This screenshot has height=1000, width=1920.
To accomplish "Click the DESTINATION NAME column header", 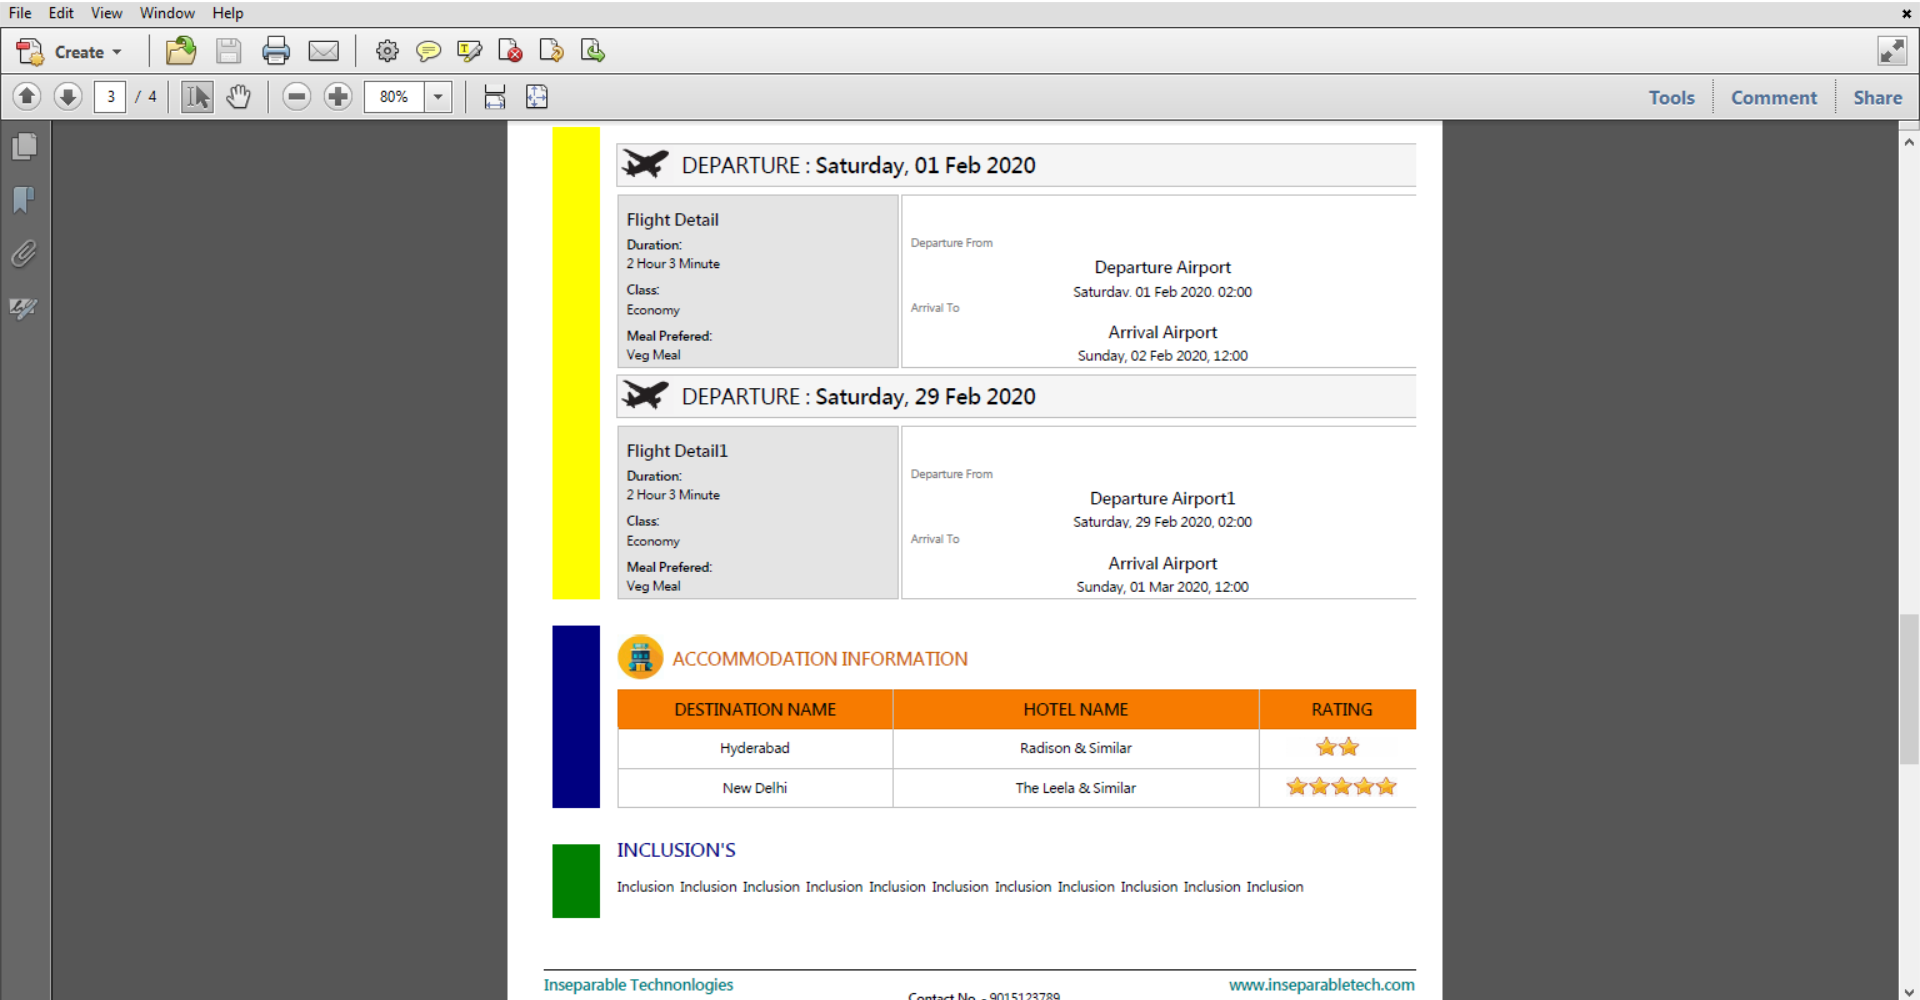I will pyautogui.click(x=755, y=709).
